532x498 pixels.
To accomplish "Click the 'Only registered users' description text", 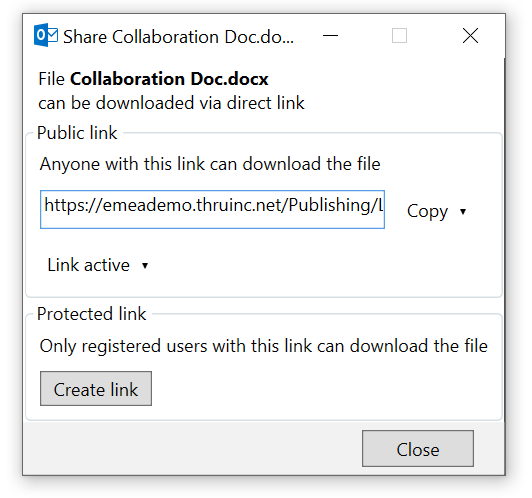I will [x=264, y=346].
